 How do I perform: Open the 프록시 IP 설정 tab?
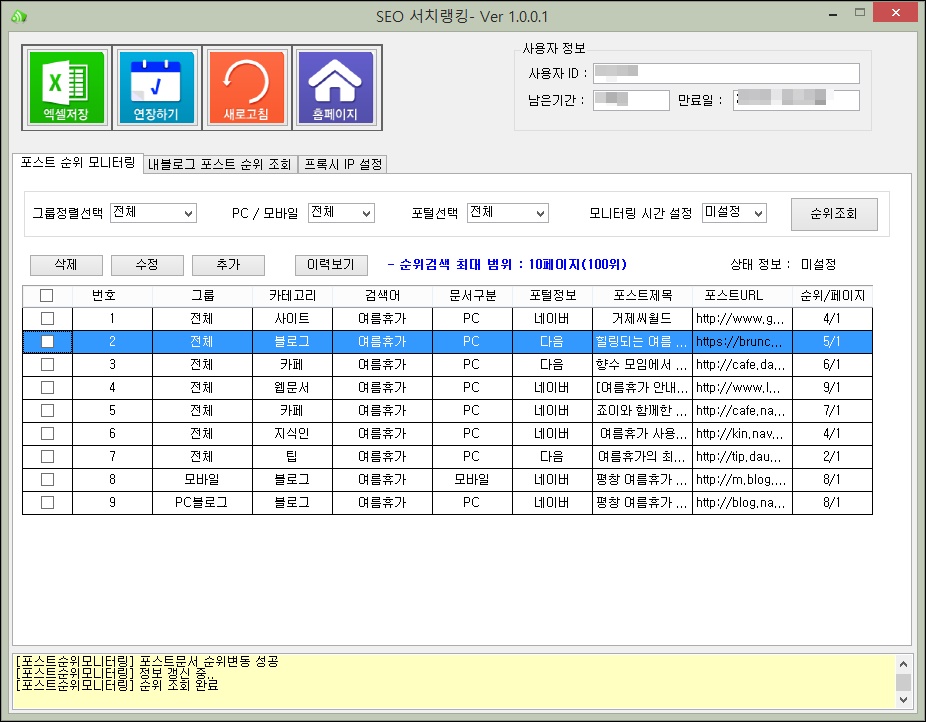343,165
